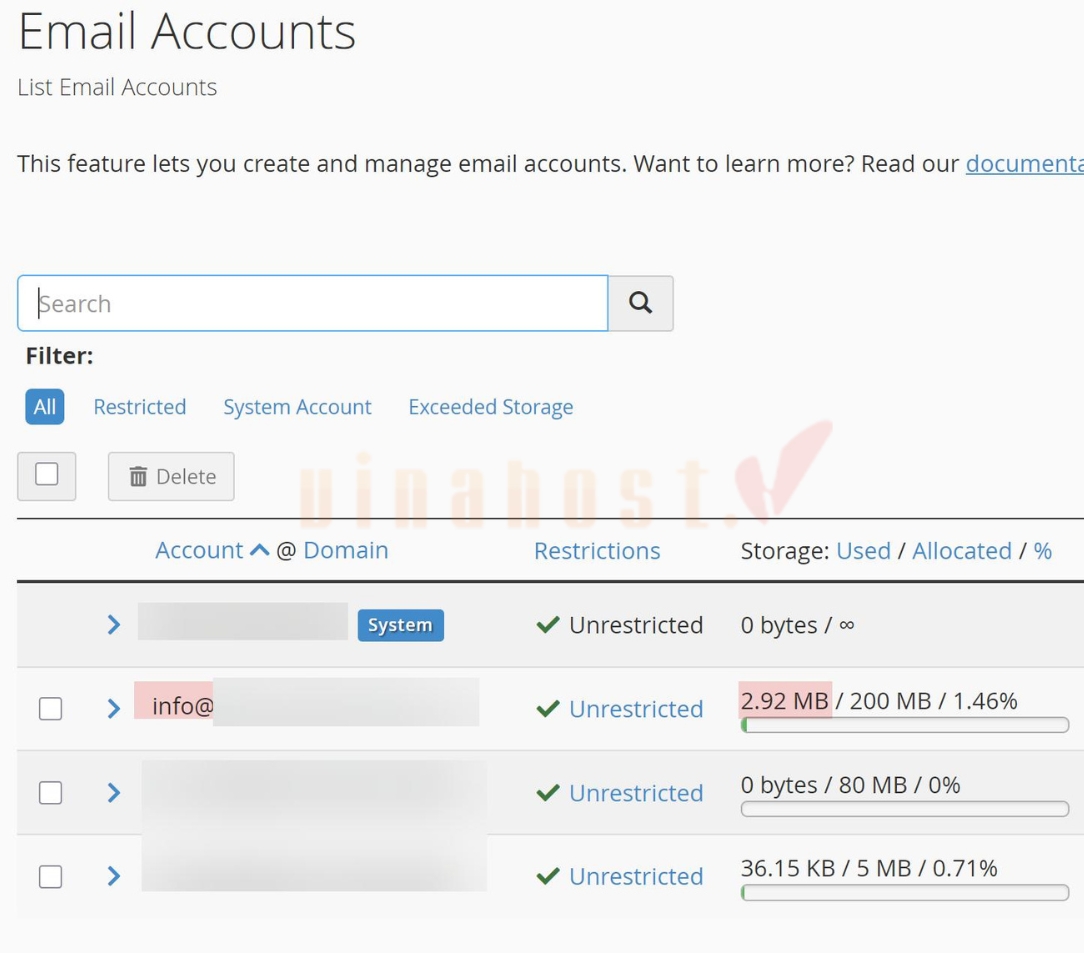Filter by Restricted accounts

coord(140,406)
